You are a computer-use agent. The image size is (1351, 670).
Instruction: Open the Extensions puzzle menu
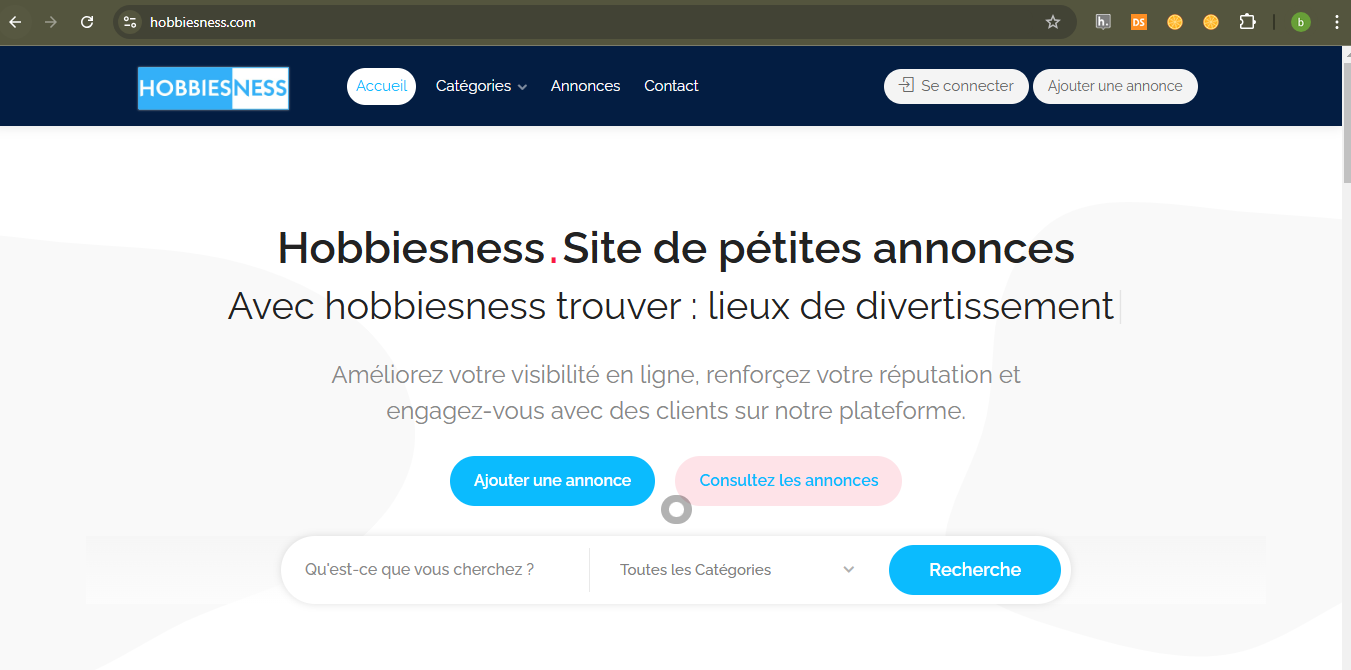(1247, 22)
